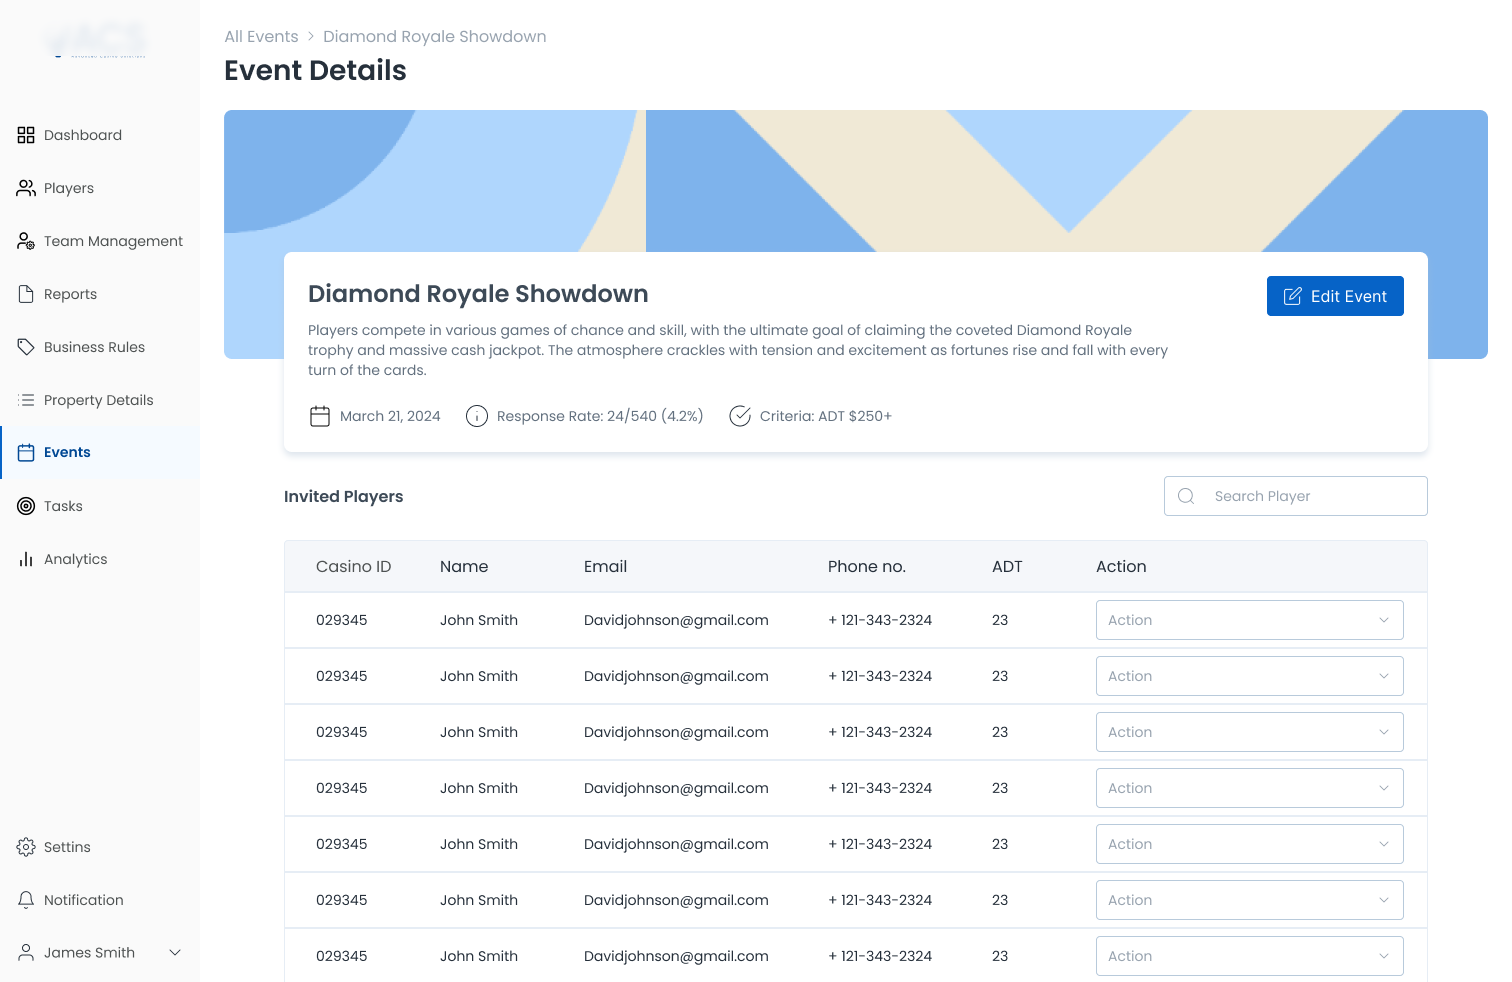
Task: Click the Casino ID column header
Action: click(x=353, y=566)
